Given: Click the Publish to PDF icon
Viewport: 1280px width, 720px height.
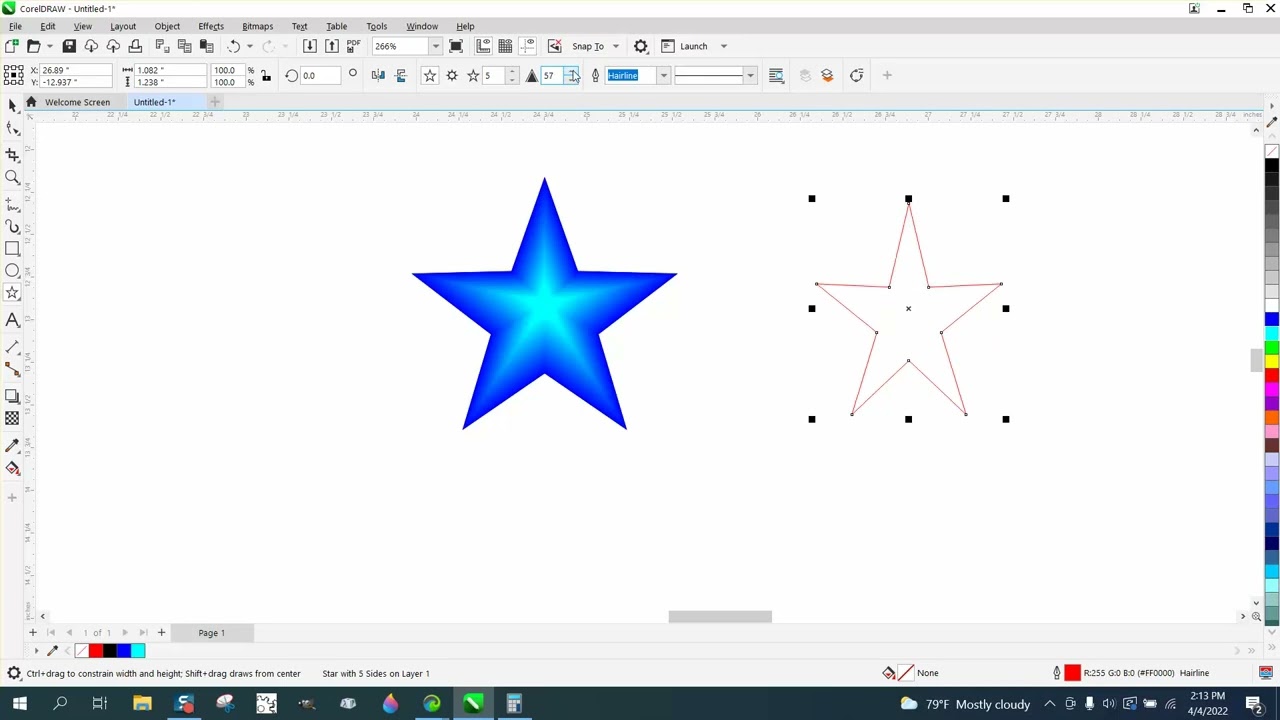Looking at the screenshot, I should click(353, 46).
